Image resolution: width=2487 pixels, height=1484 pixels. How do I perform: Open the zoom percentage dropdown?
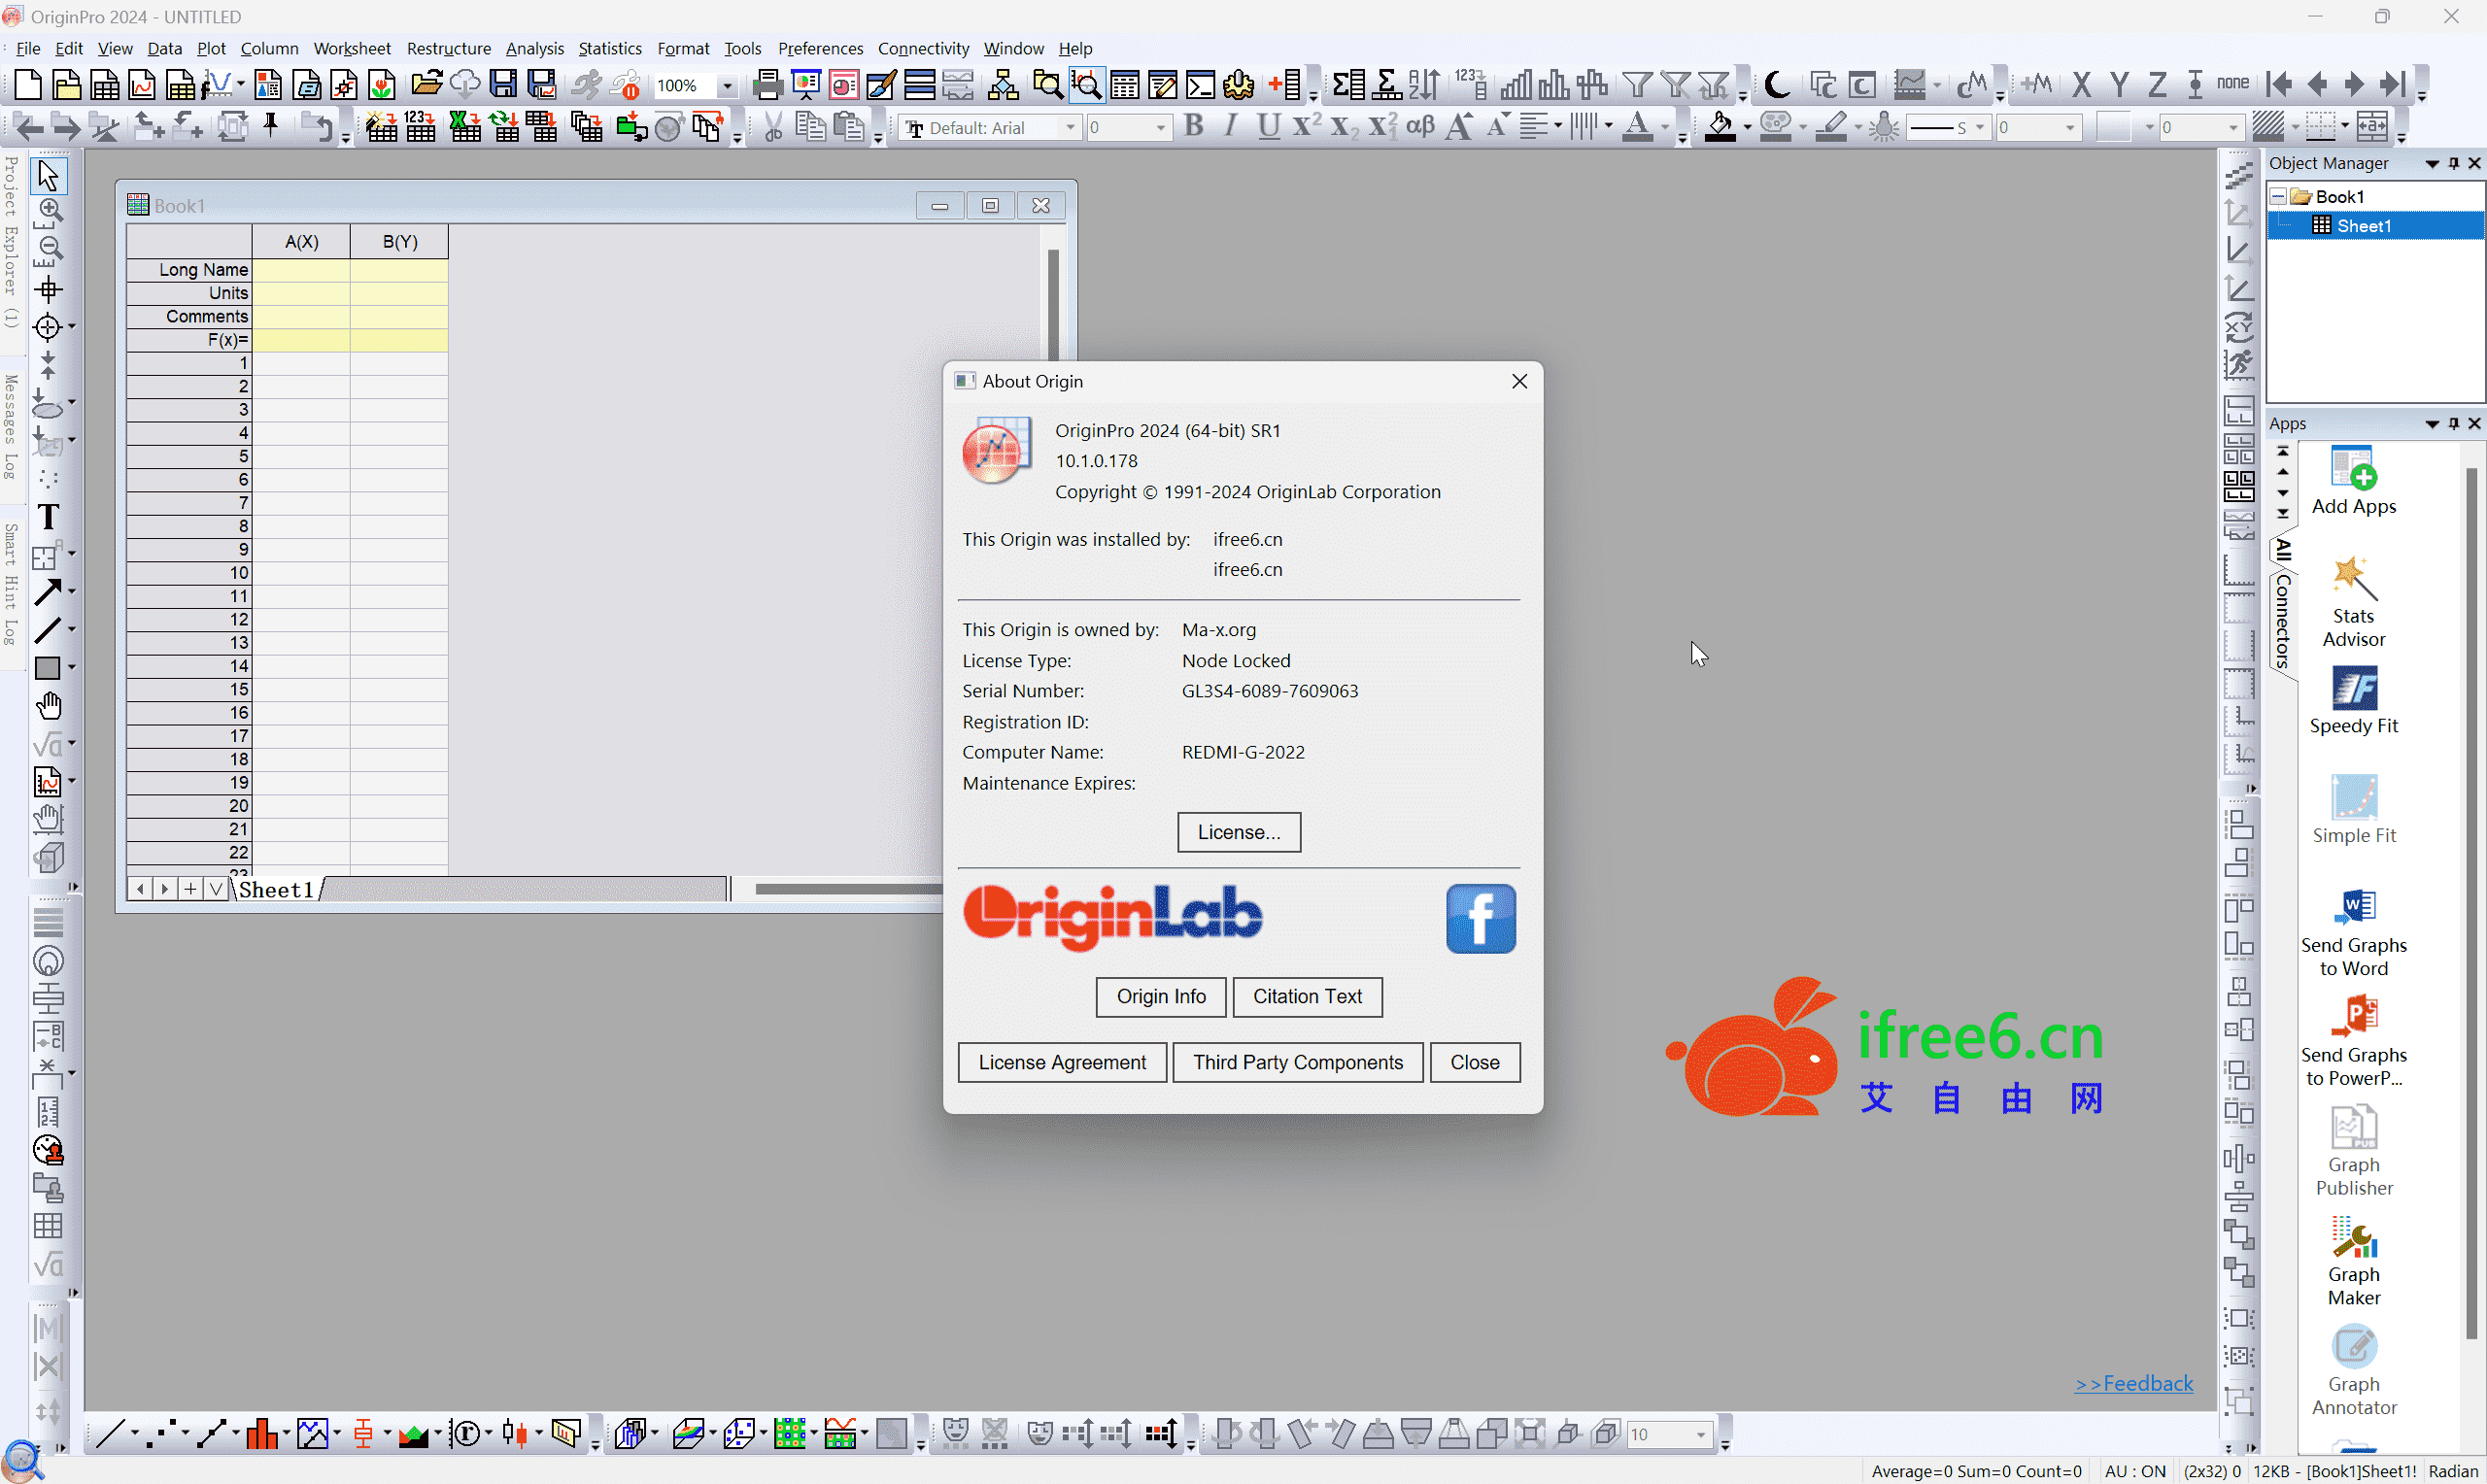(x=728, y=87)
